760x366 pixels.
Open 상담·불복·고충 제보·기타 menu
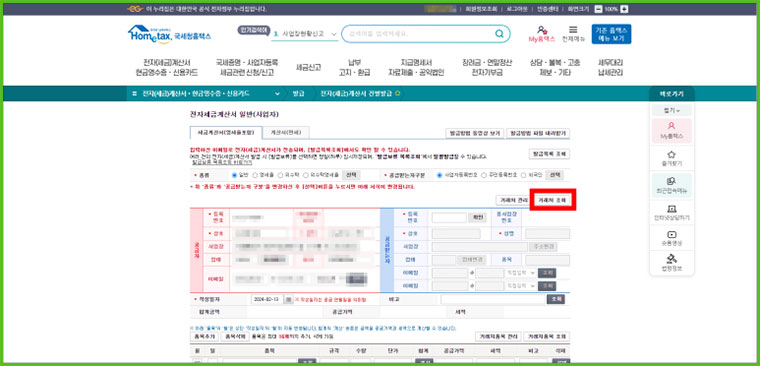click(555, 68)
